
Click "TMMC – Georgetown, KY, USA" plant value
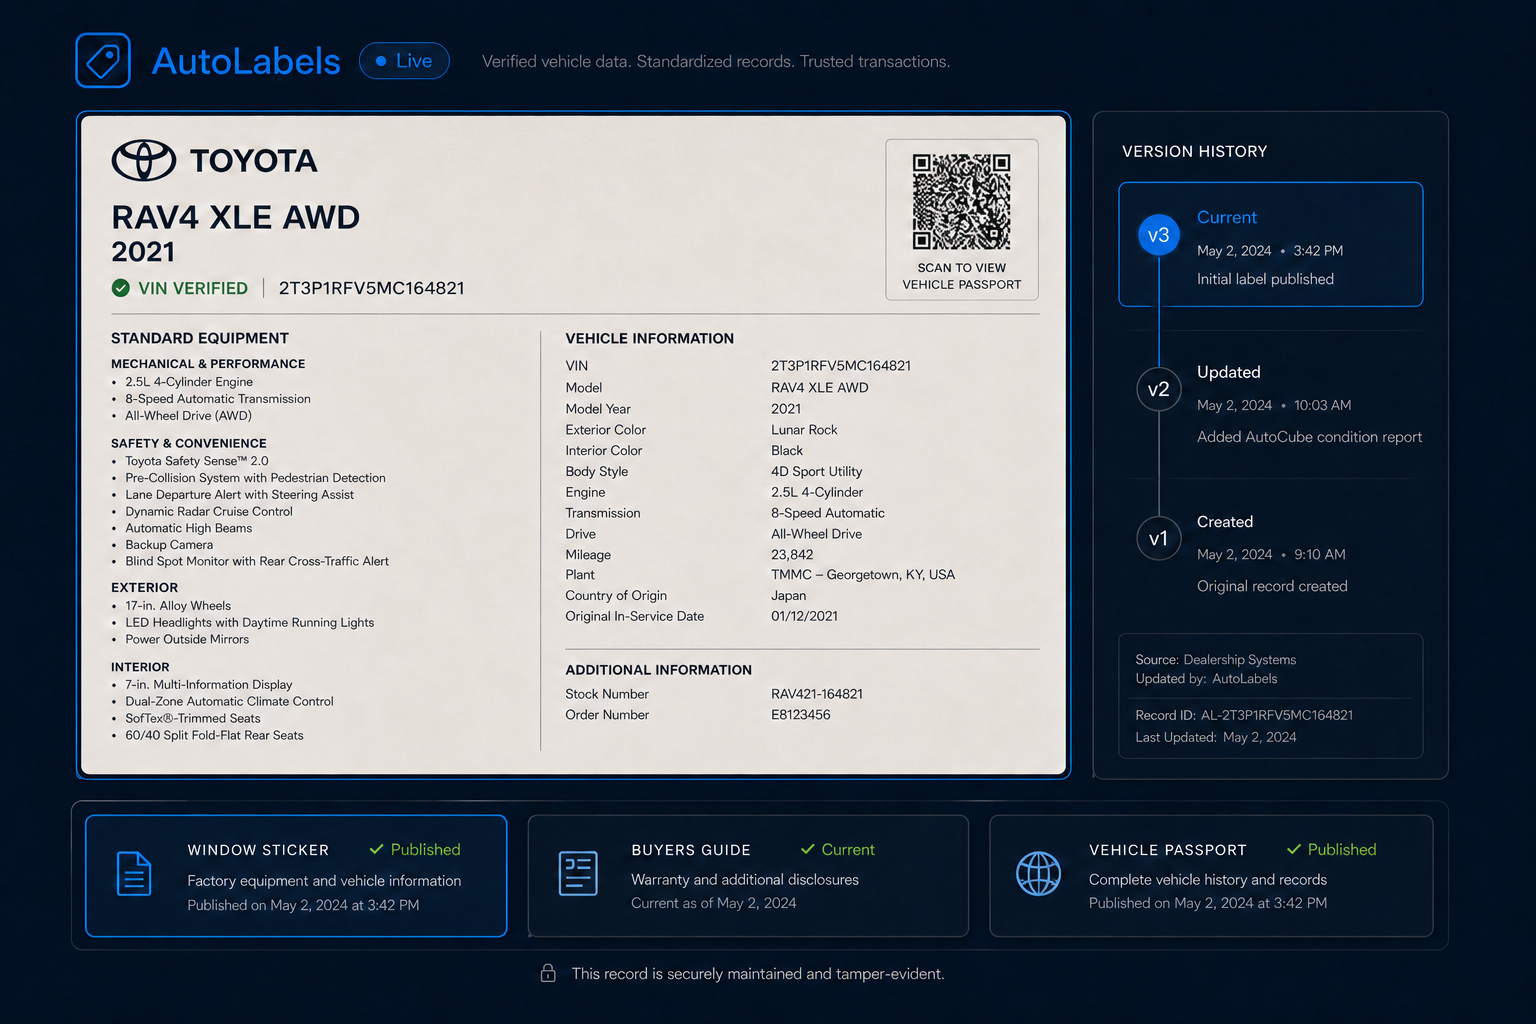pos(863,575)
